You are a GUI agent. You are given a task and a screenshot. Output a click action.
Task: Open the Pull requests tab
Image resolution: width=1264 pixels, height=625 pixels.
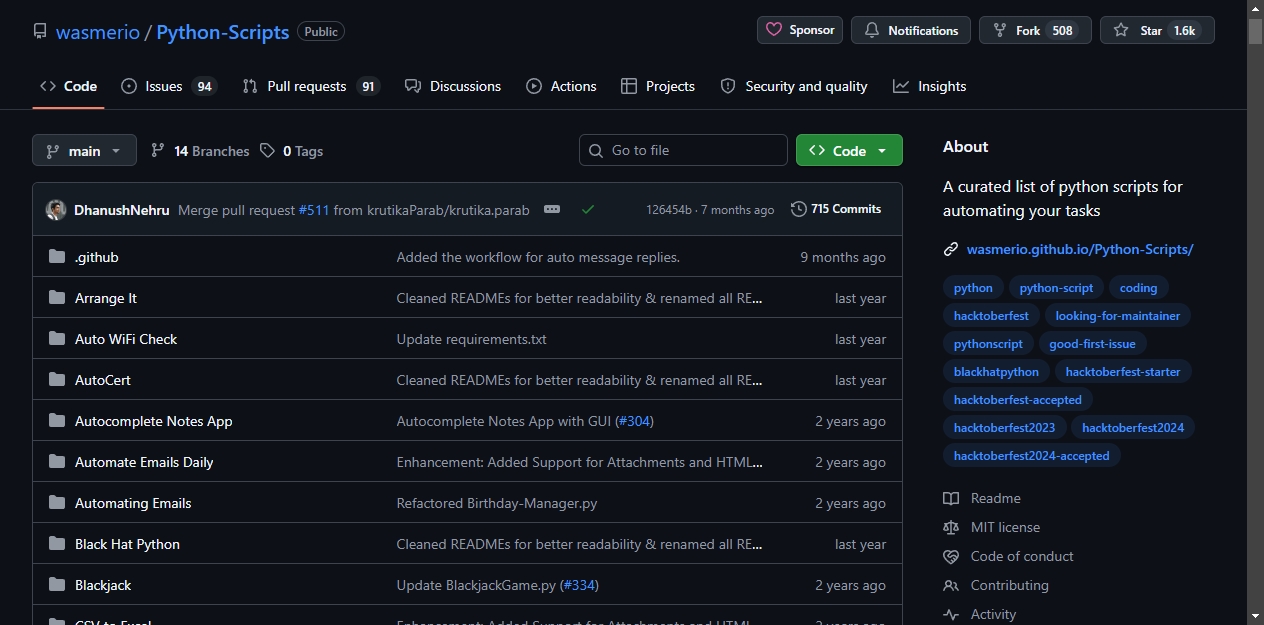(x=310, y=86)
